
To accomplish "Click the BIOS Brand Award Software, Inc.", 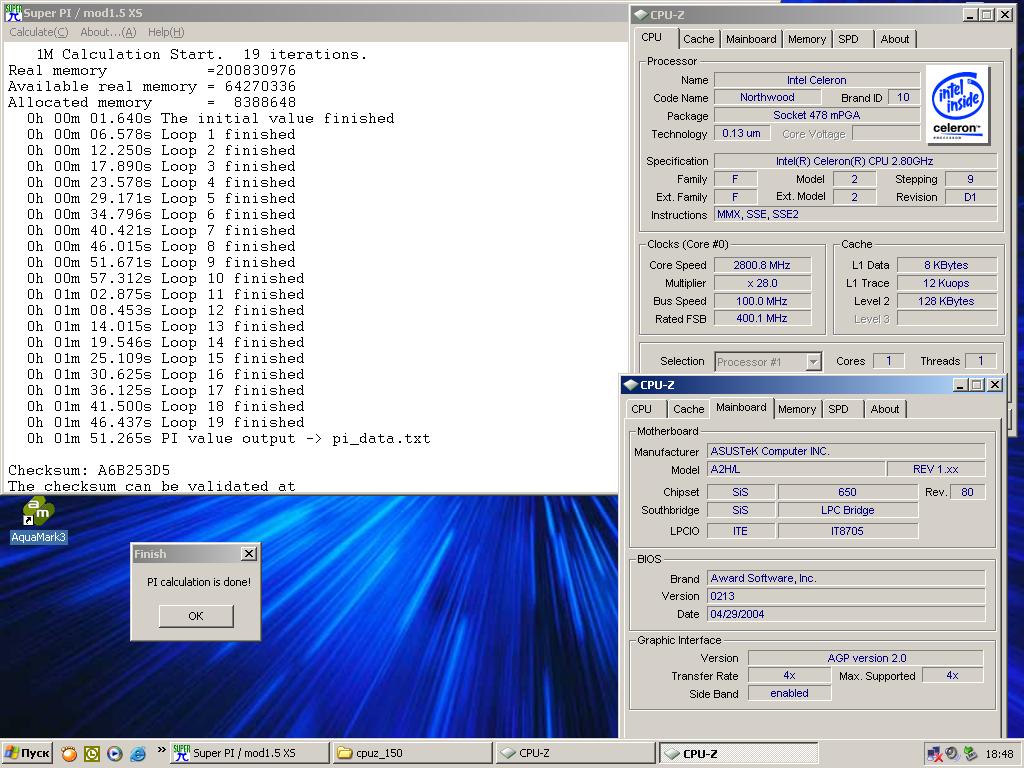I will (x=846, y=578).
